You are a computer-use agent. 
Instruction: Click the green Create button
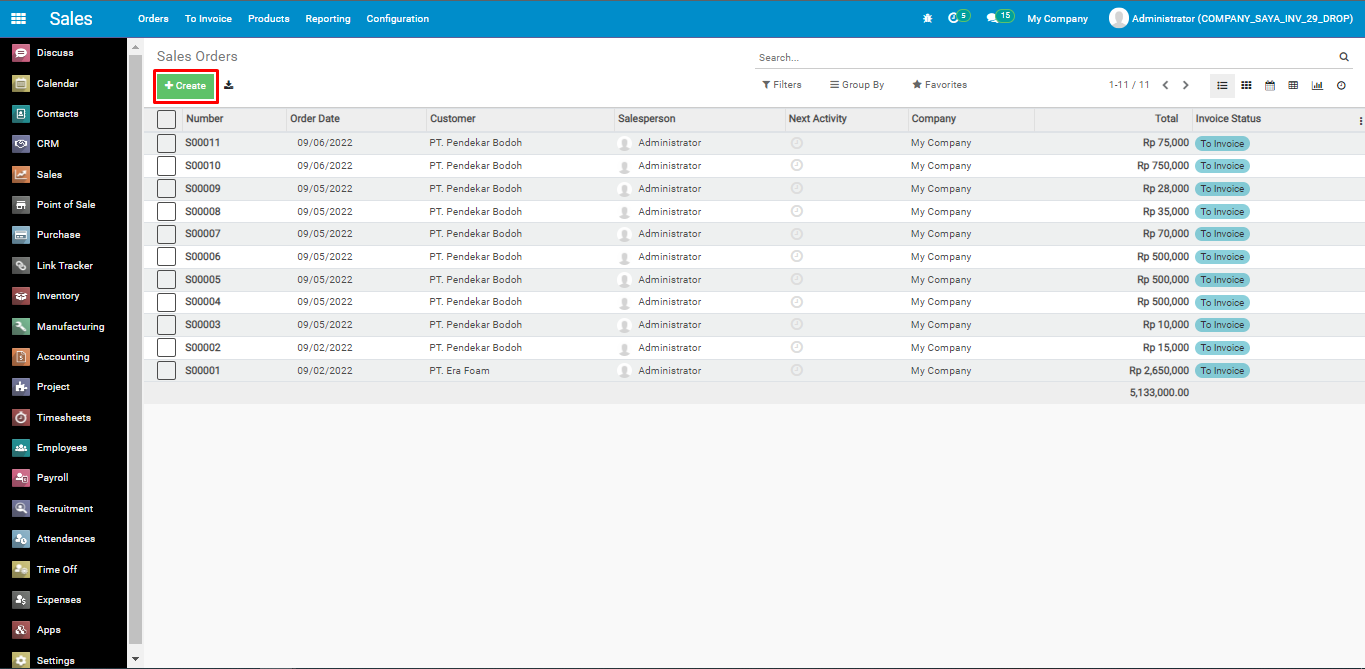[185, 86]
